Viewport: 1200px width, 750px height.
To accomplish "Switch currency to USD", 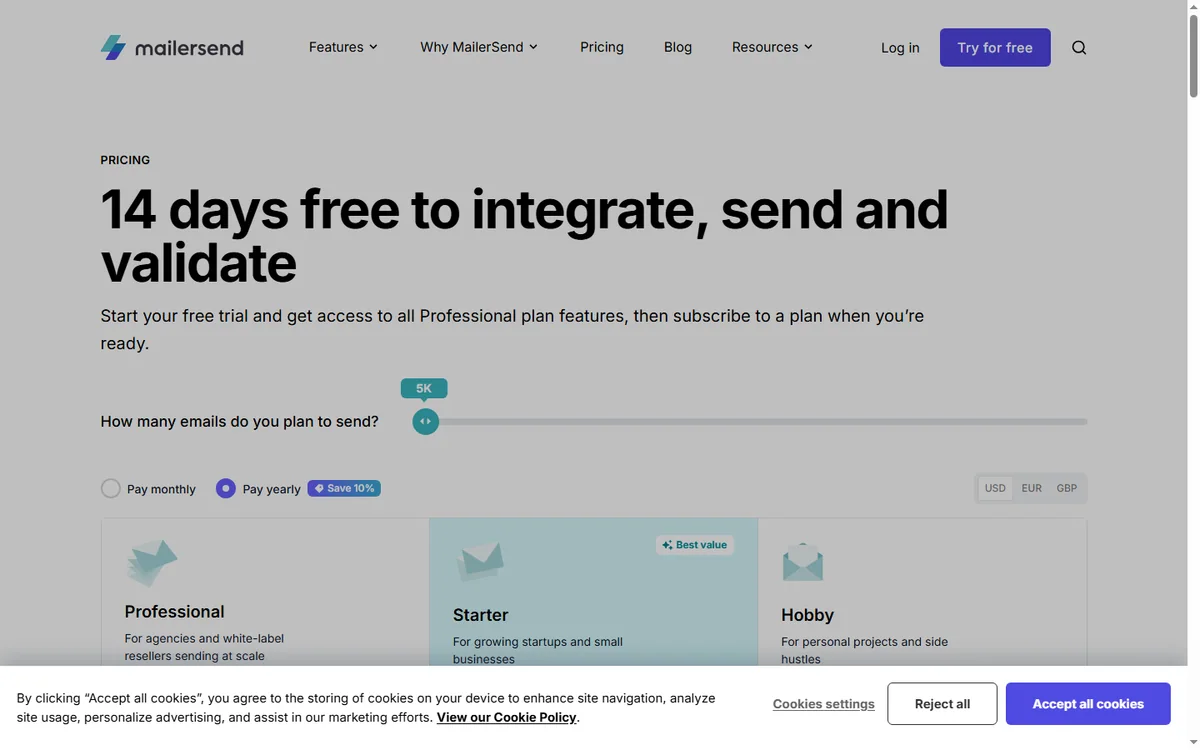I will coord(995,488).
